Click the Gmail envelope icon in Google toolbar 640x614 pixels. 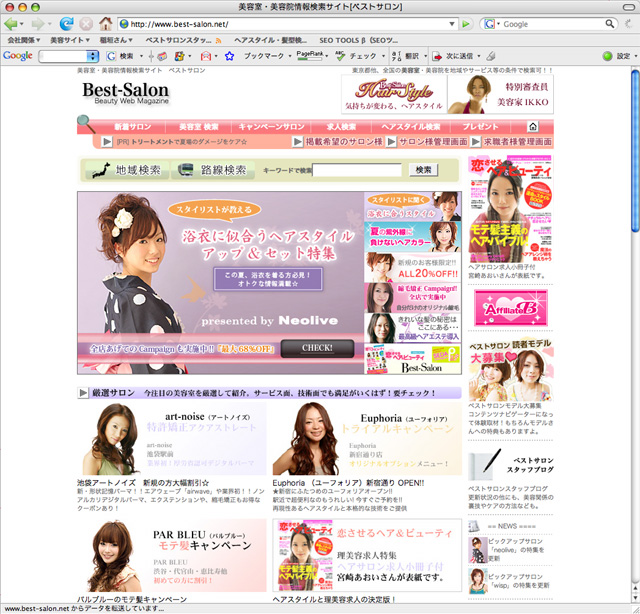pyautogui.click(x=206, y=56)
